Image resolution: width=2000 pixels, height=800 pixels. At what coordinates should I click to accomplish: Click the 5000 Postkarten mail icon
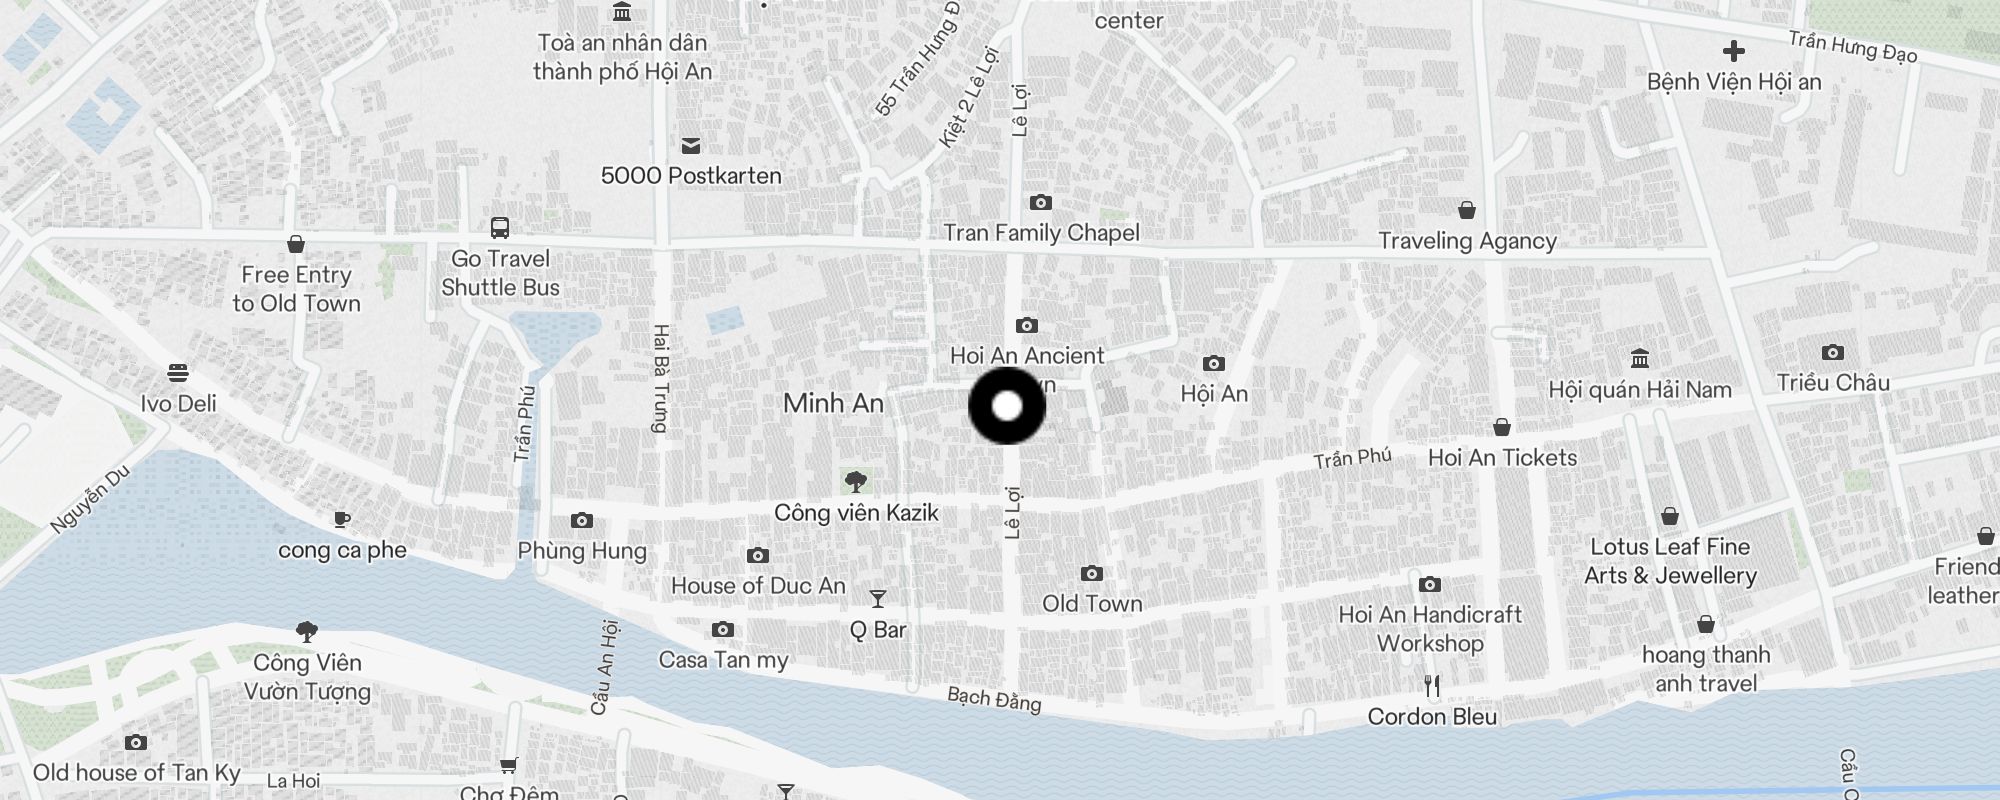(x=691, y=146)
